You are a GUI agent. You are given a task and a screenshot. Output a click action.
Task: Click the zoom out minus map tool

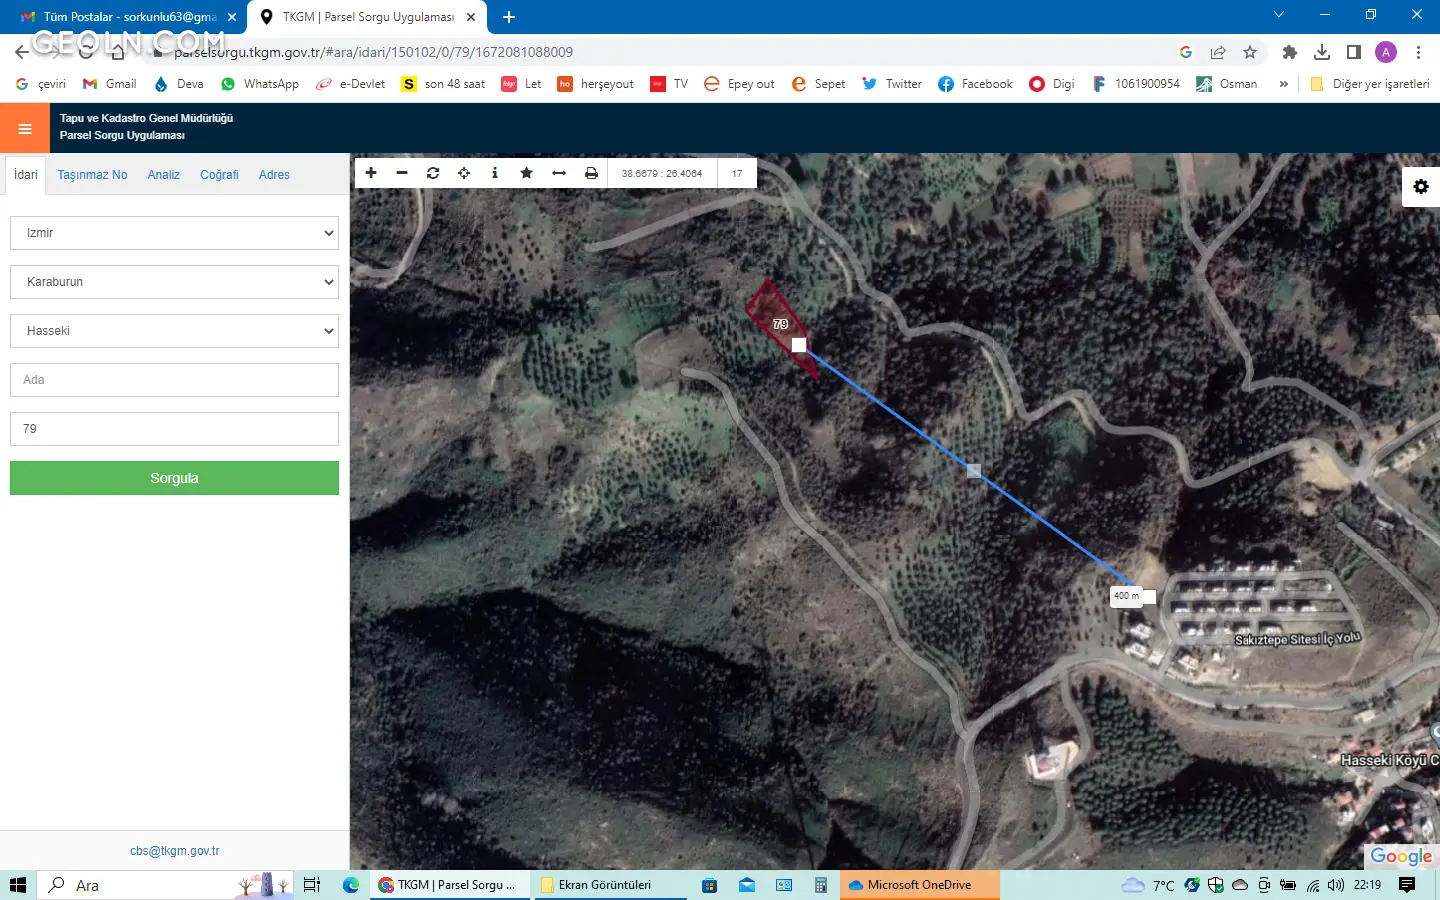point(402,173)
